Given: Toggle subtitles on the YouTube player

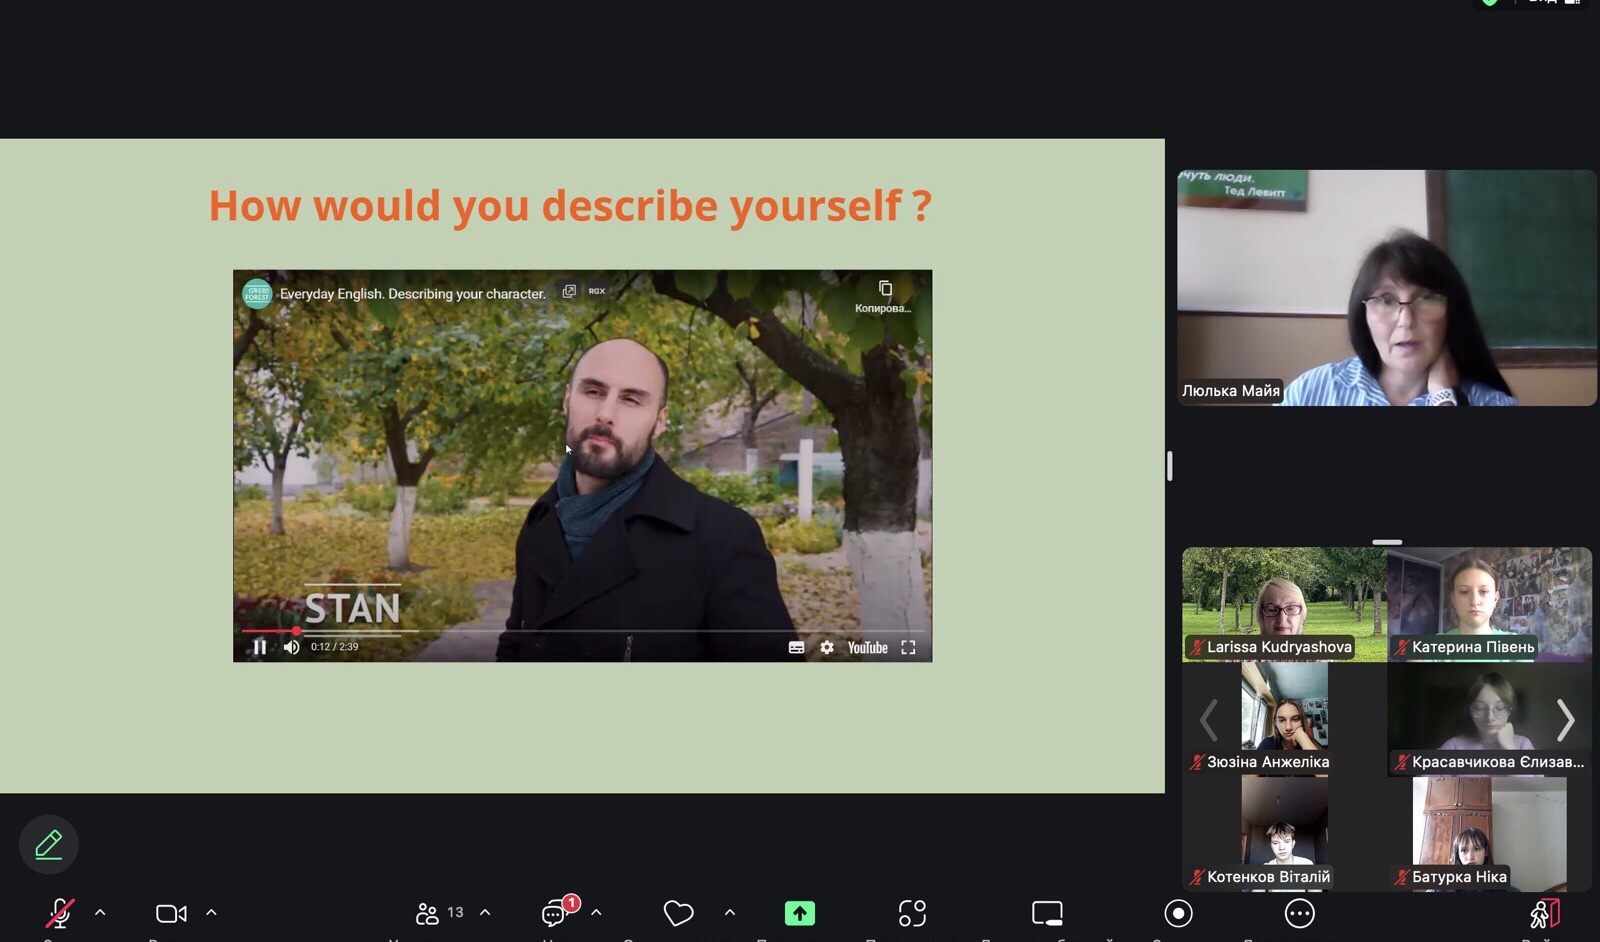Looking at the screenshot, I should coord(796,647).
